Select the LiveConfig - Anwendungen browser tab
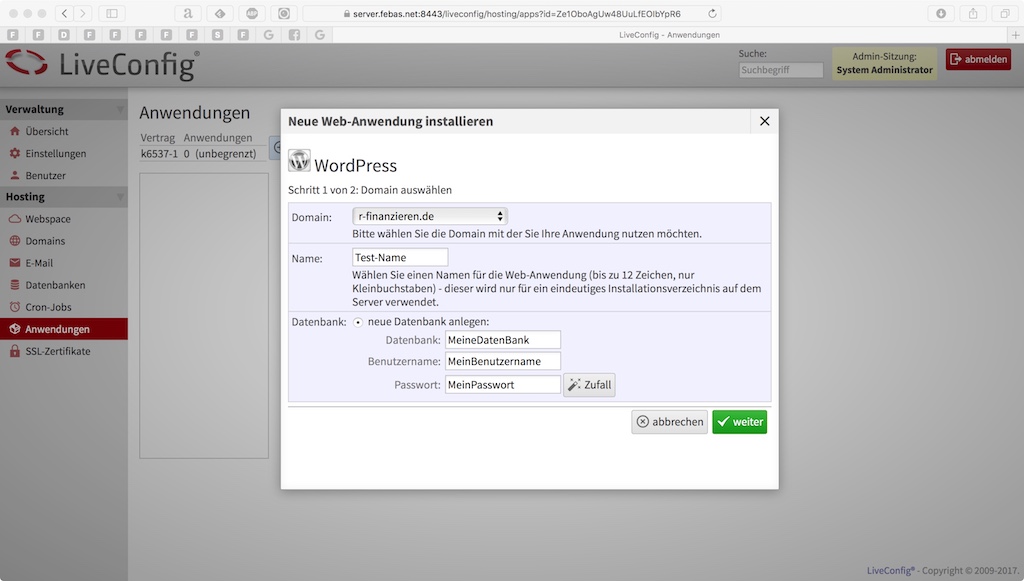The height and width of the screenshot is (581, 1024). (669, 35)
